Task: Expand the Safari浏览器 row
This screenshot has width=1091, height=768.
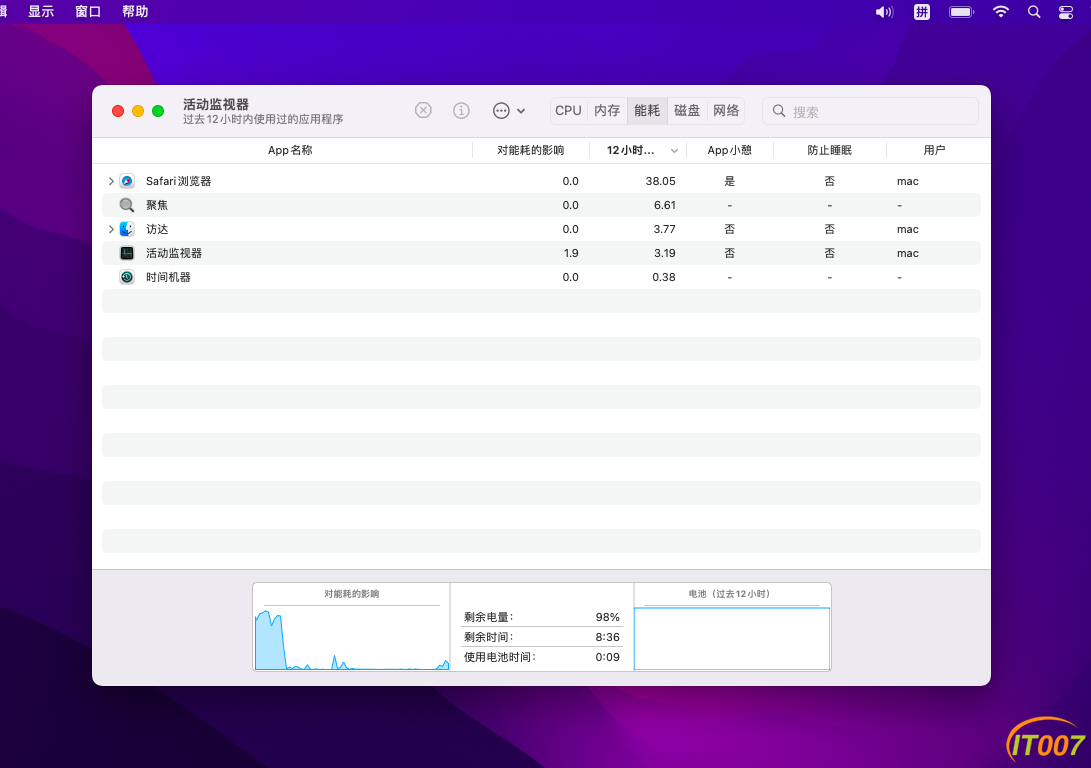Action: [111, 181]
